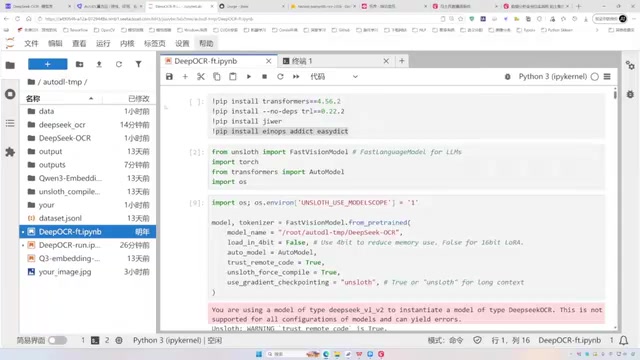Refresh the file list
This screenshot has width=640, height=360.
(x=119, y=64)
